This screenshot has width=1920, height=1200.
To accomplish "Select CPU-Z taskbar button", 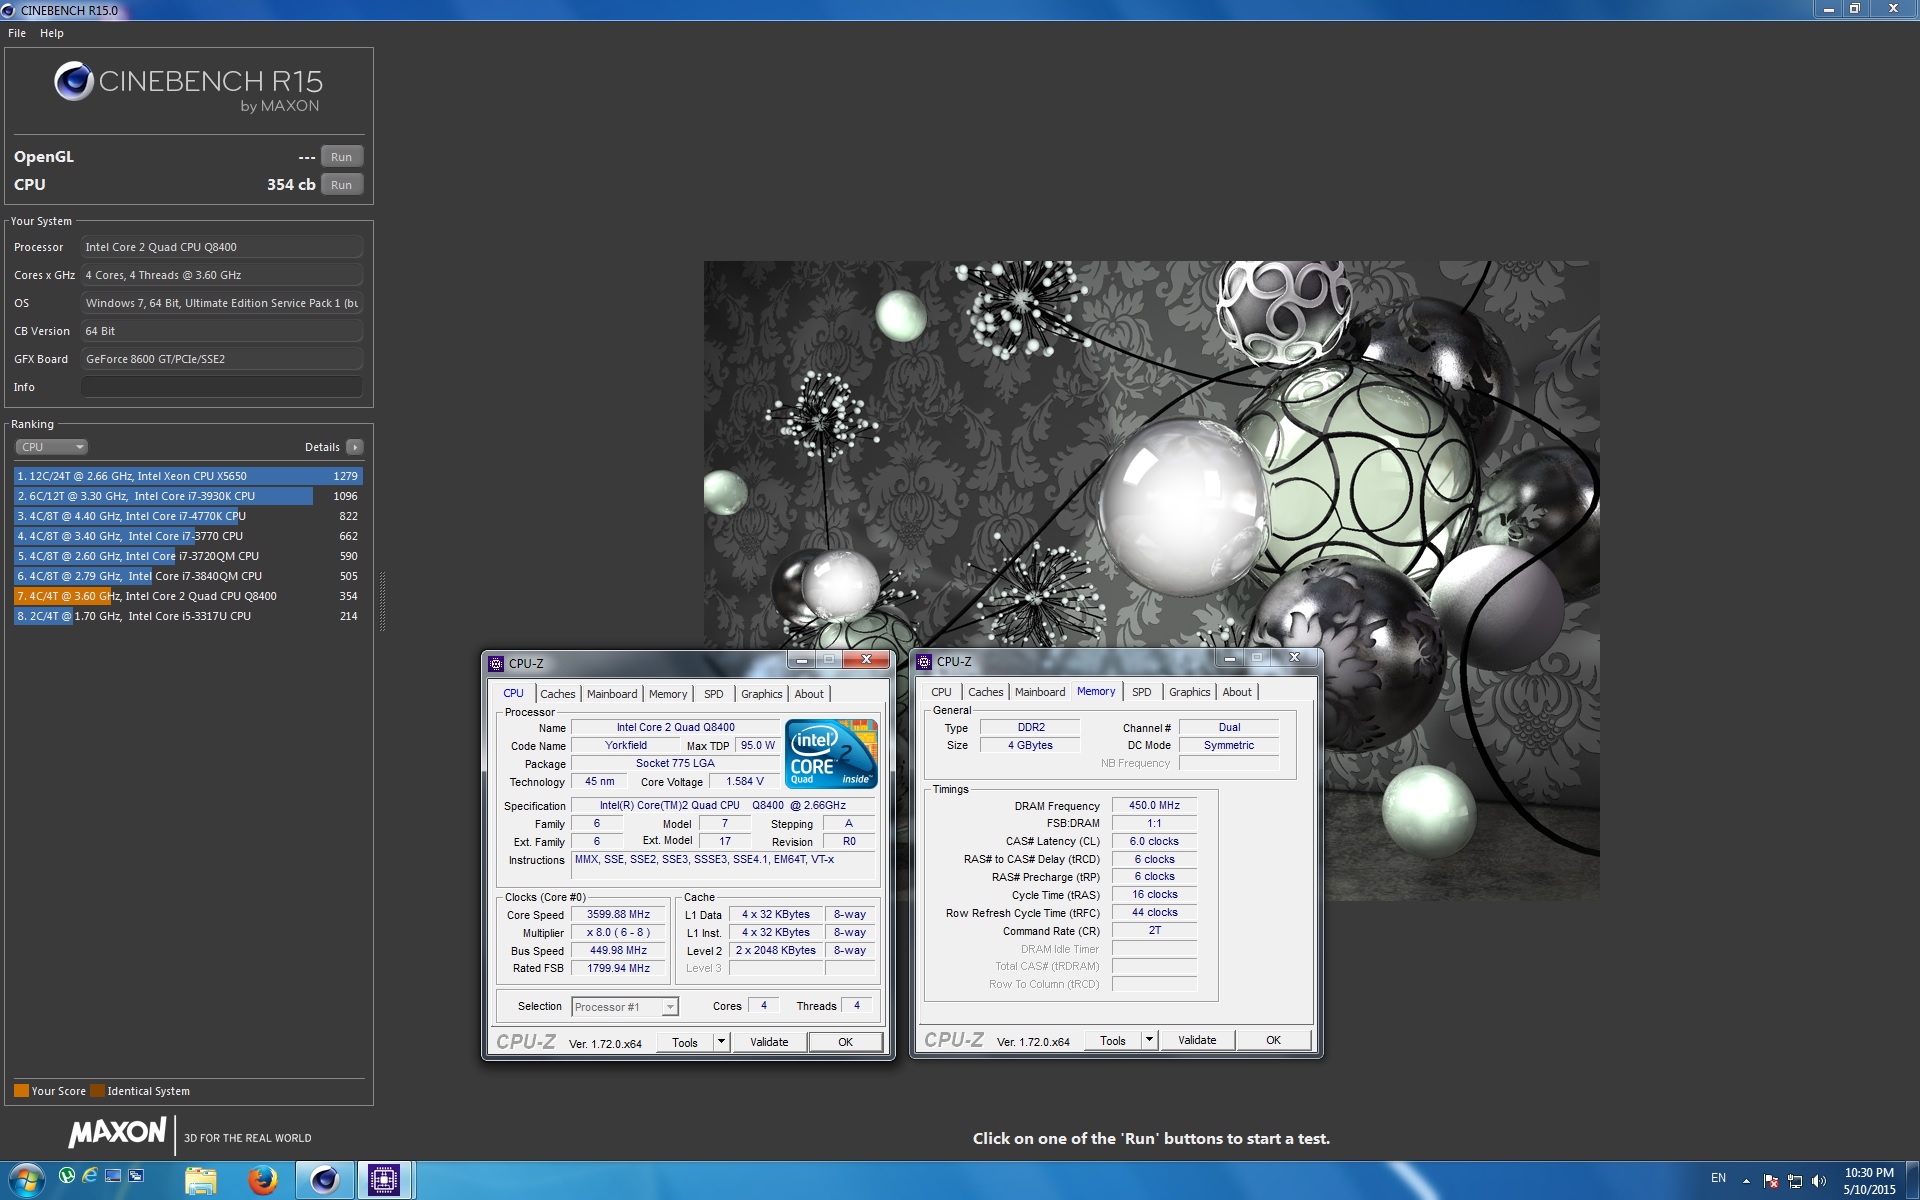I will click(x=384, y=1181).
